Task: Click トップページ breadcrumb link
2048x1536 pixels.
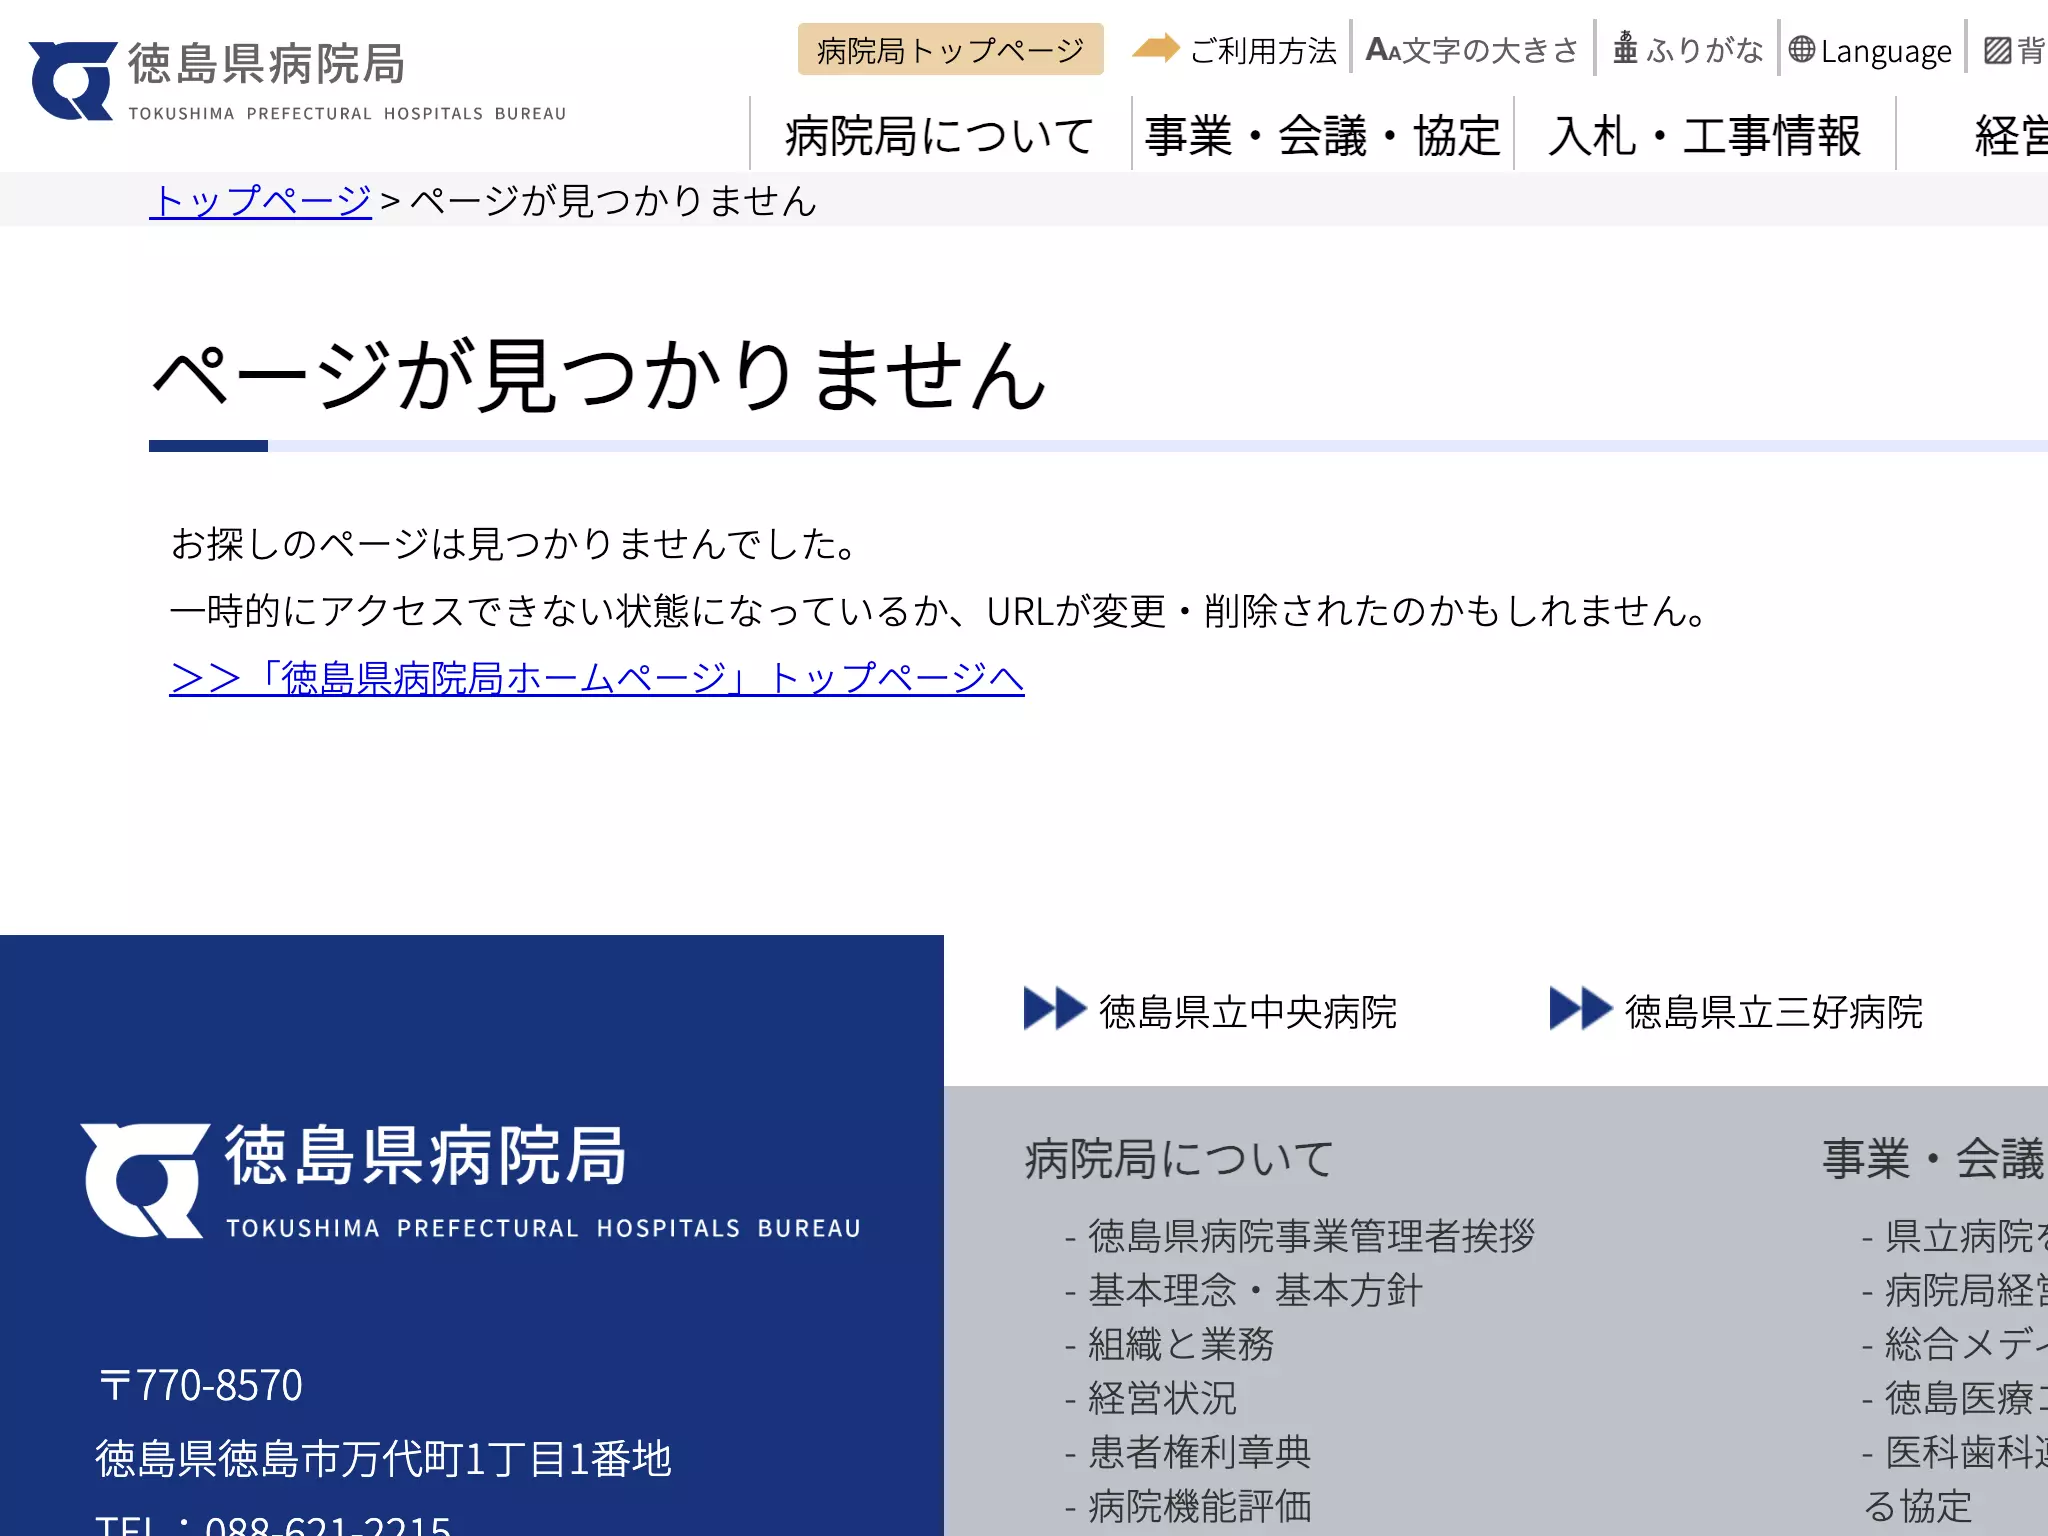Action: [x=261, y=200]
